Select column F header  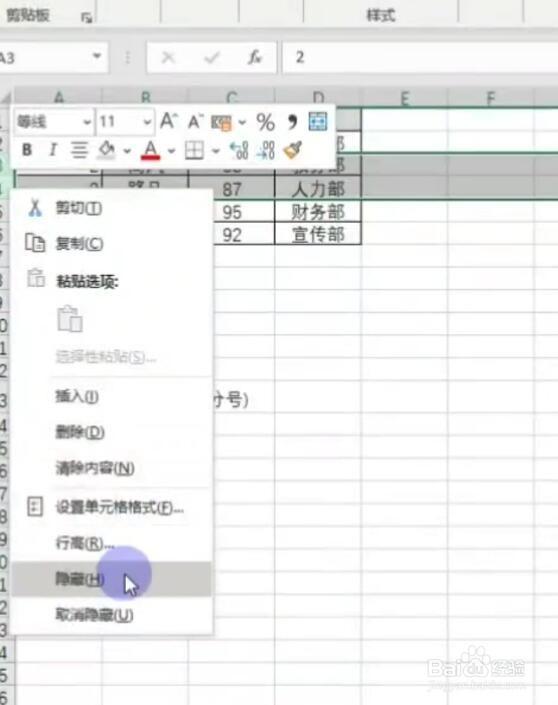(491, 98)
